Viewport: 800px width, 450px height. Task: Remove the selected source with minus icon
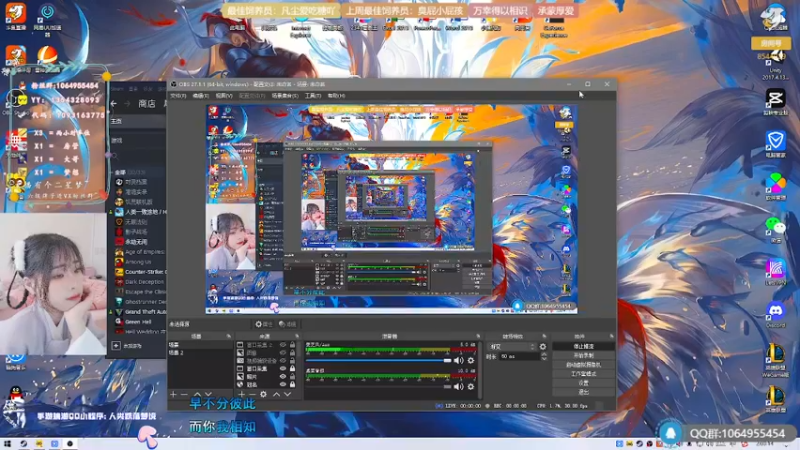(252, 394)
